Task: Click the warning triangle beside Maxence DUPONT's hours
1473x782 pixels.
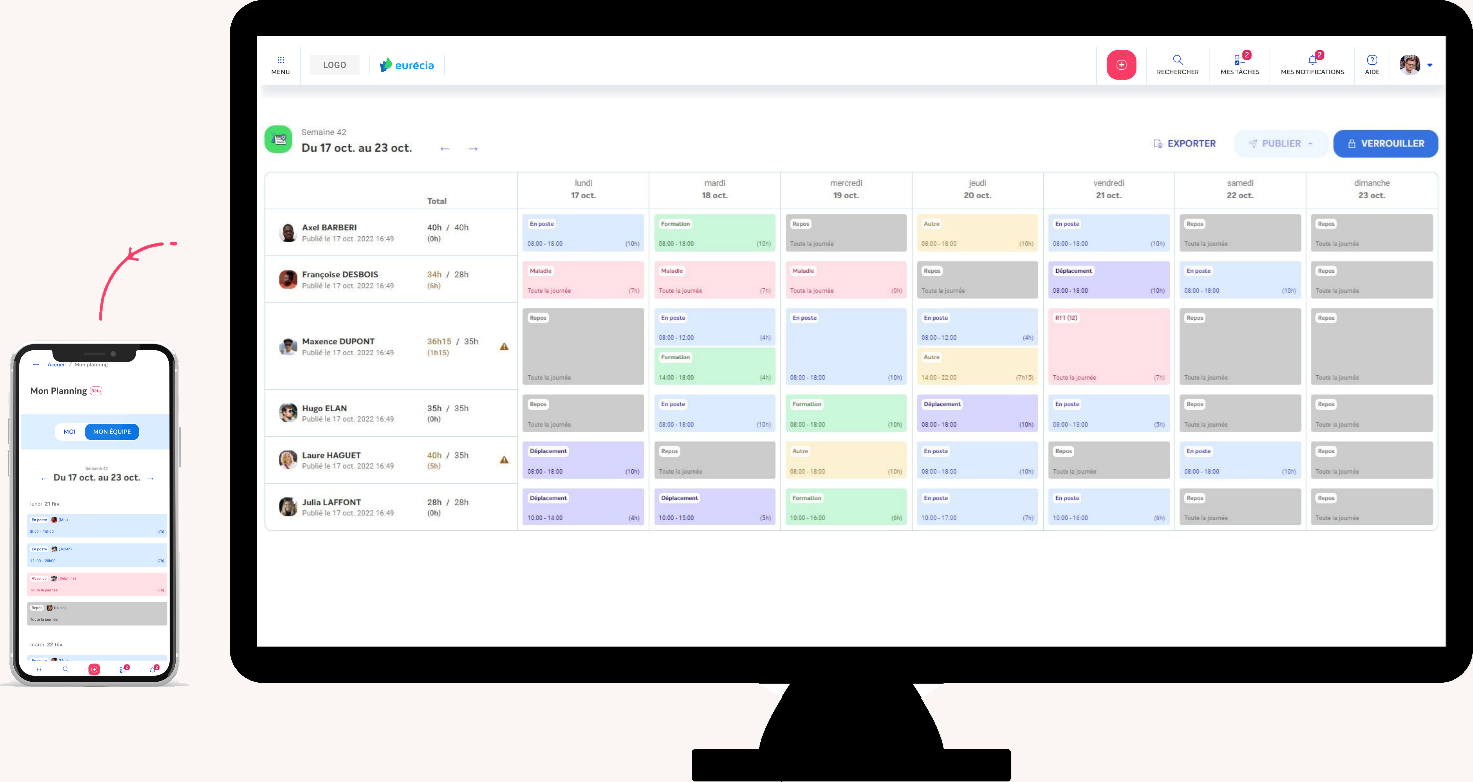Action: (x=504, y=346)
